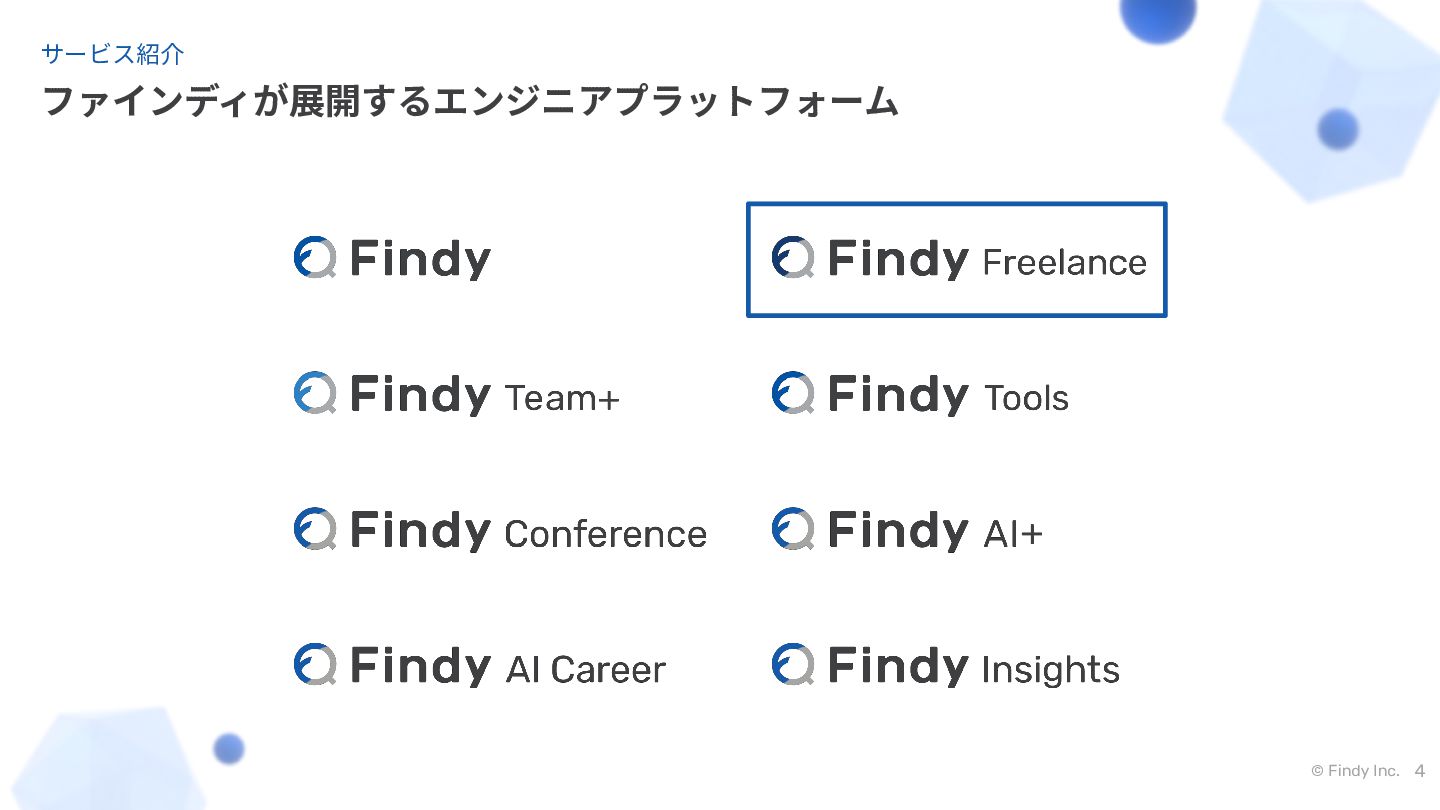Click the © Findy Inc. copyright footer

pyautogui.click(x=1355, y=771)
